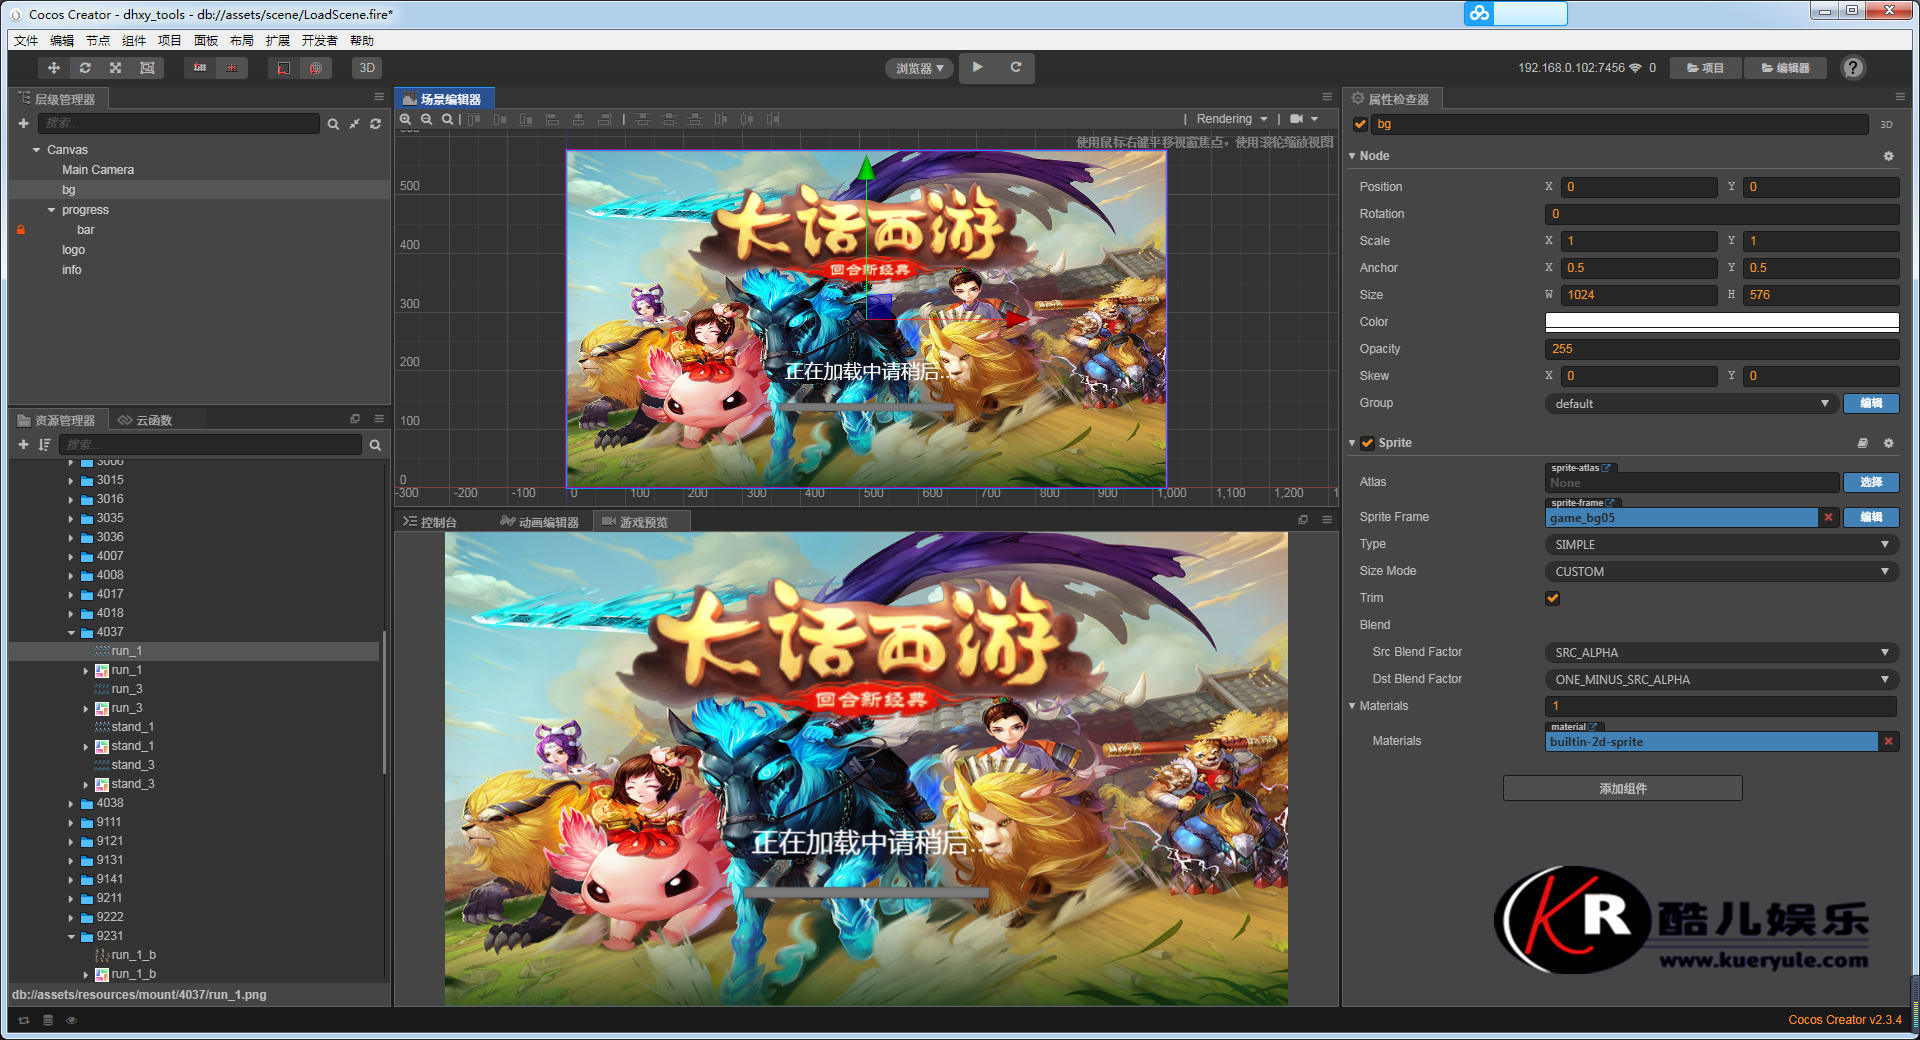Open the hierarchy panel hamburger menu
The width and height of the screenshot is (1920, 1040).
coord(379,97)
